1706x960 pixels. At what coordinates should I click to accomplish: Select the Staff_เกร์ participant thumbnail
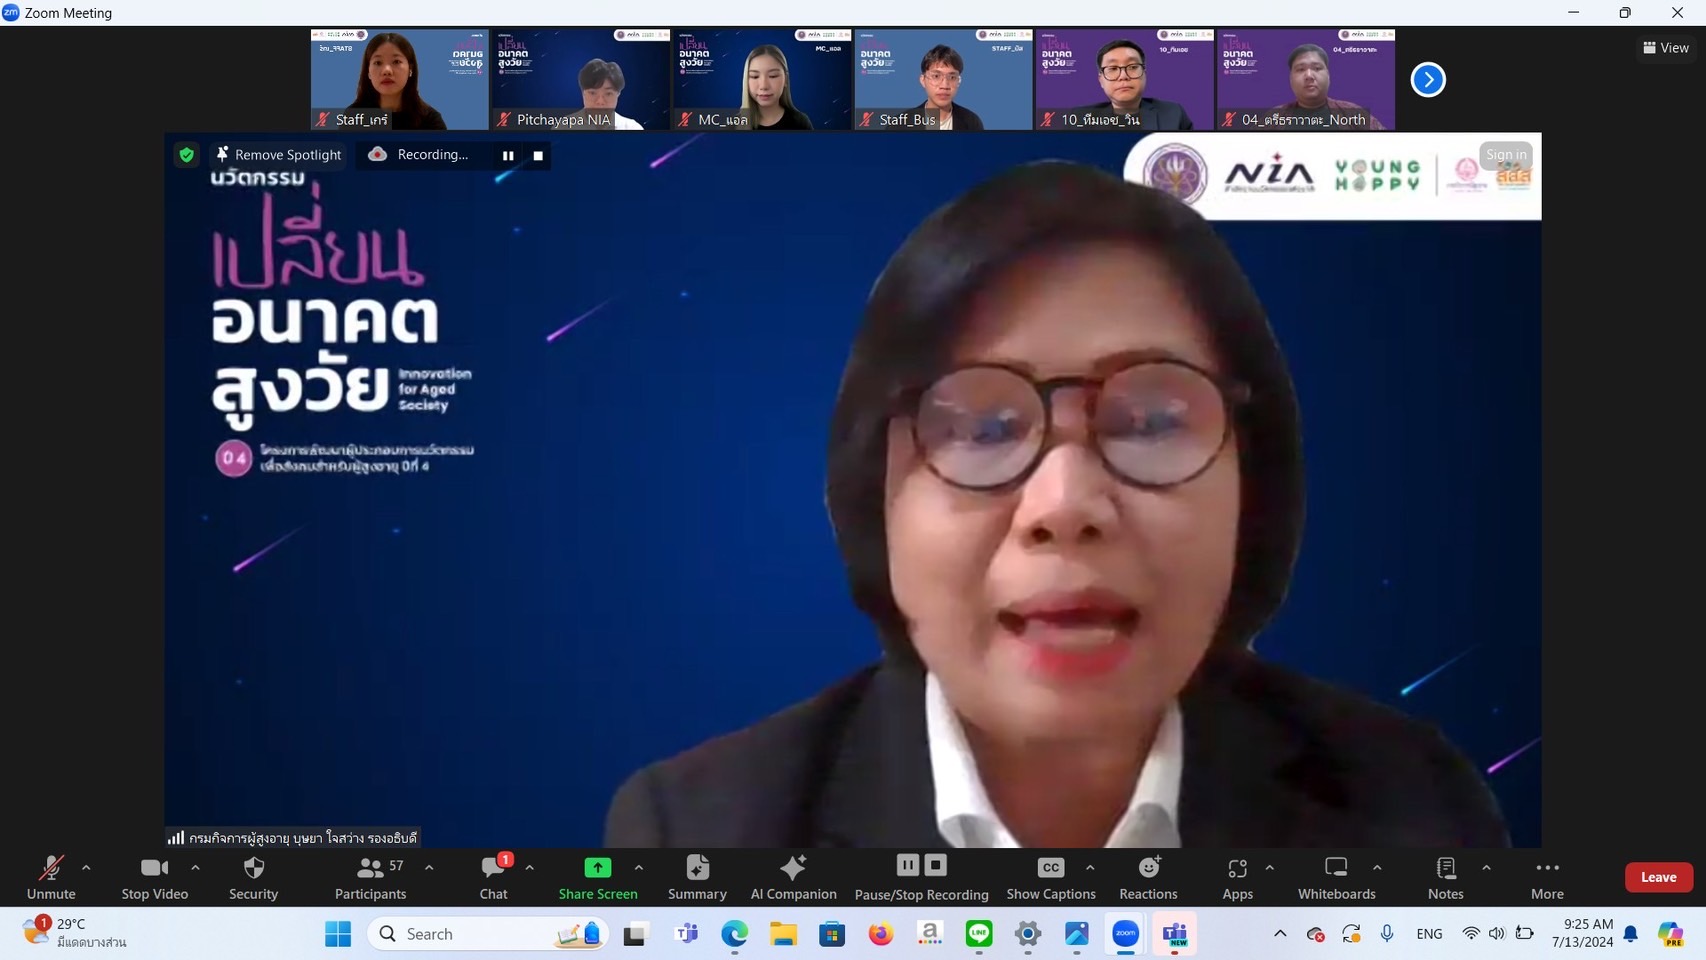tap(399, 79)
